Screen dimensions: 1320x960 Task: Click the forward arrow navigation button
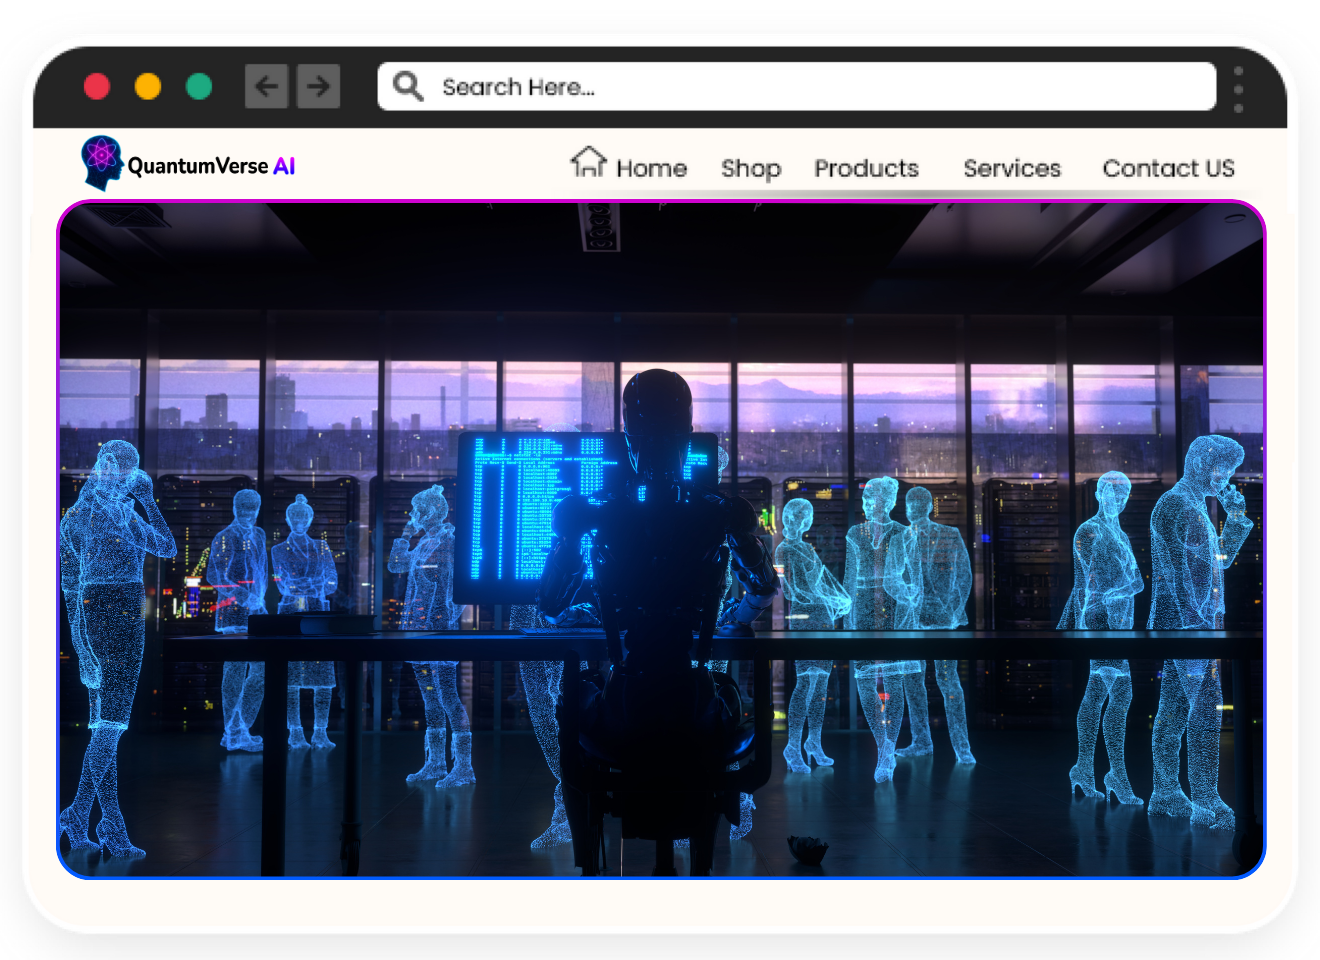(x=318, y=87)
